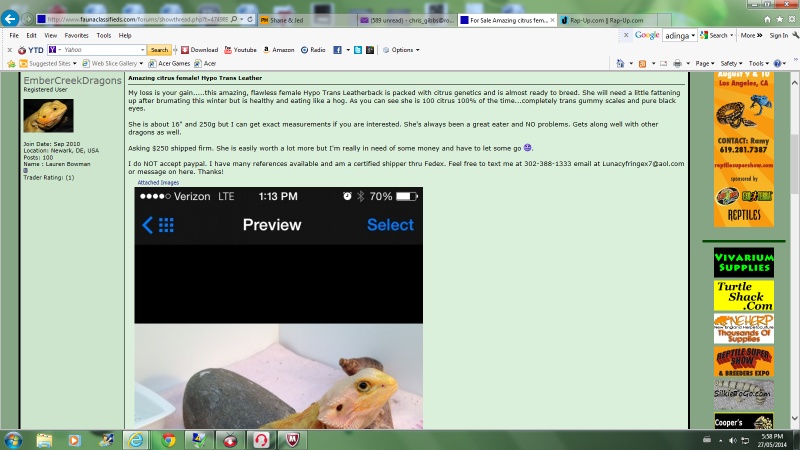The image size is (800, 450).
Task: Close the YTD toolbar with its X
Action: [9, 50]
